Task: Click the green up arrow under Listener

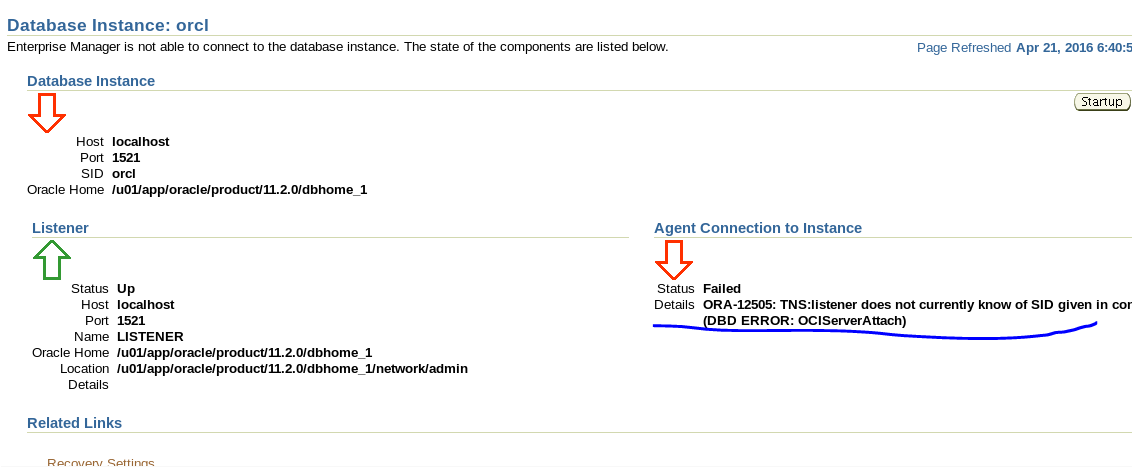Action: click(x=52, y=260)
